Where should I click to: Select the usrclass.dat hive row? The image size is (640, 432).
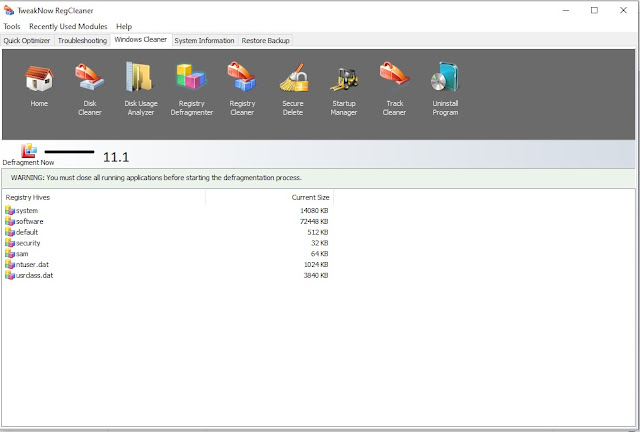[167, 275]
